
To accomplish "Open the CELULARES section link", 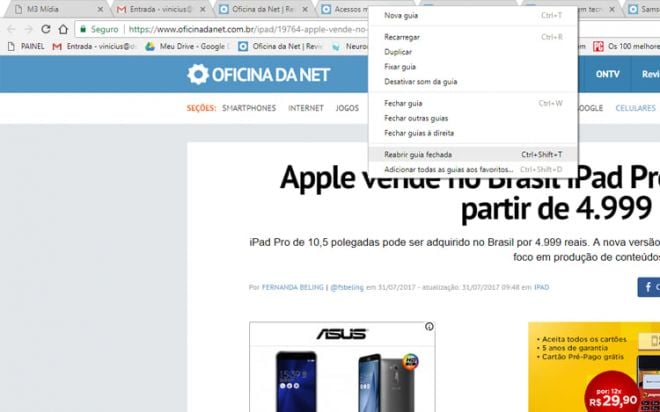I will coord(636,108).
